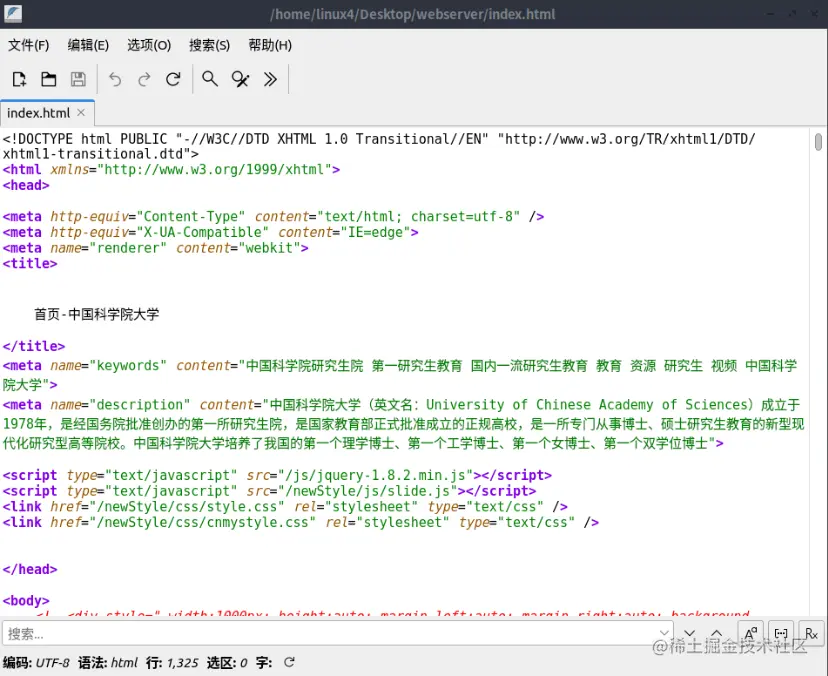Open the 文件(F) menu
828x676 pixels.
[x=29, y=45]
